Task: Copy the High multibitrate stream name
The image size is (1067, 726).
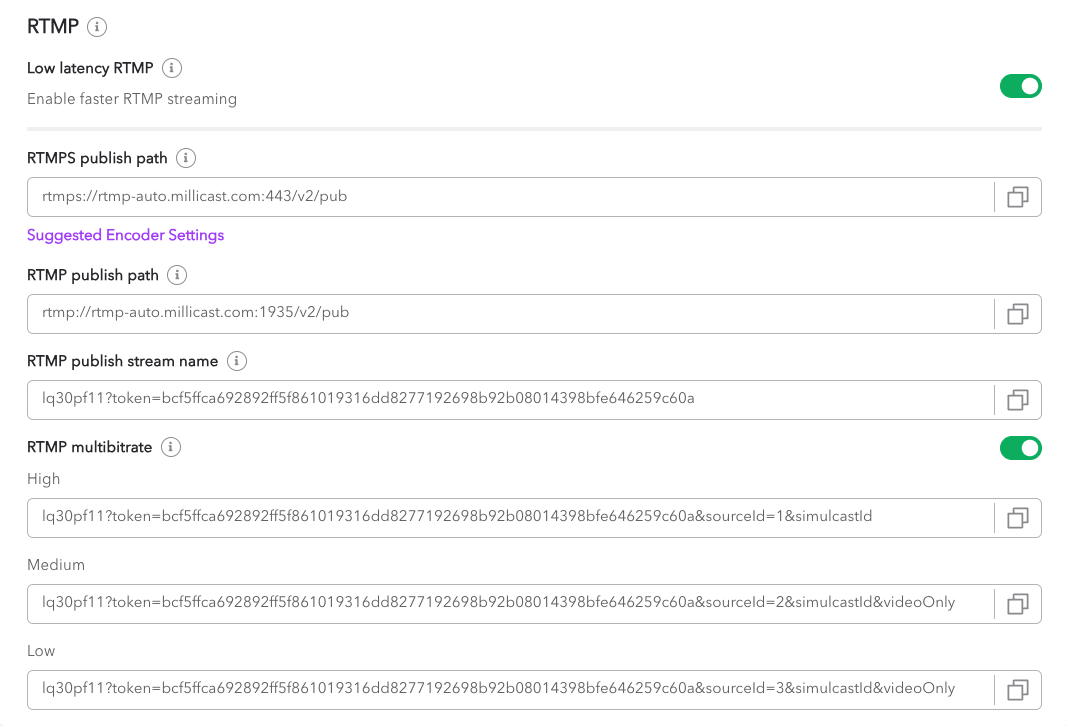Action: pos(1018,517)
